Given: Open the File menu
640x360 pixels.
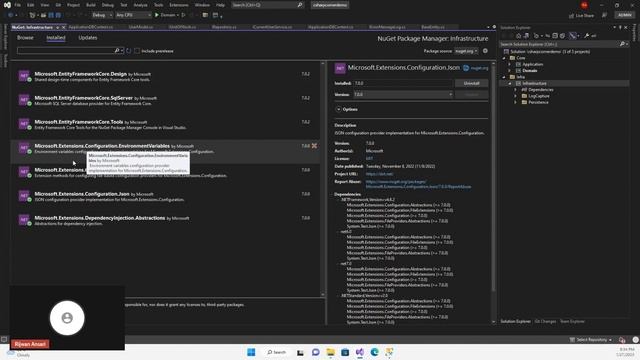Looking at the screenshot, I should 18,5.
